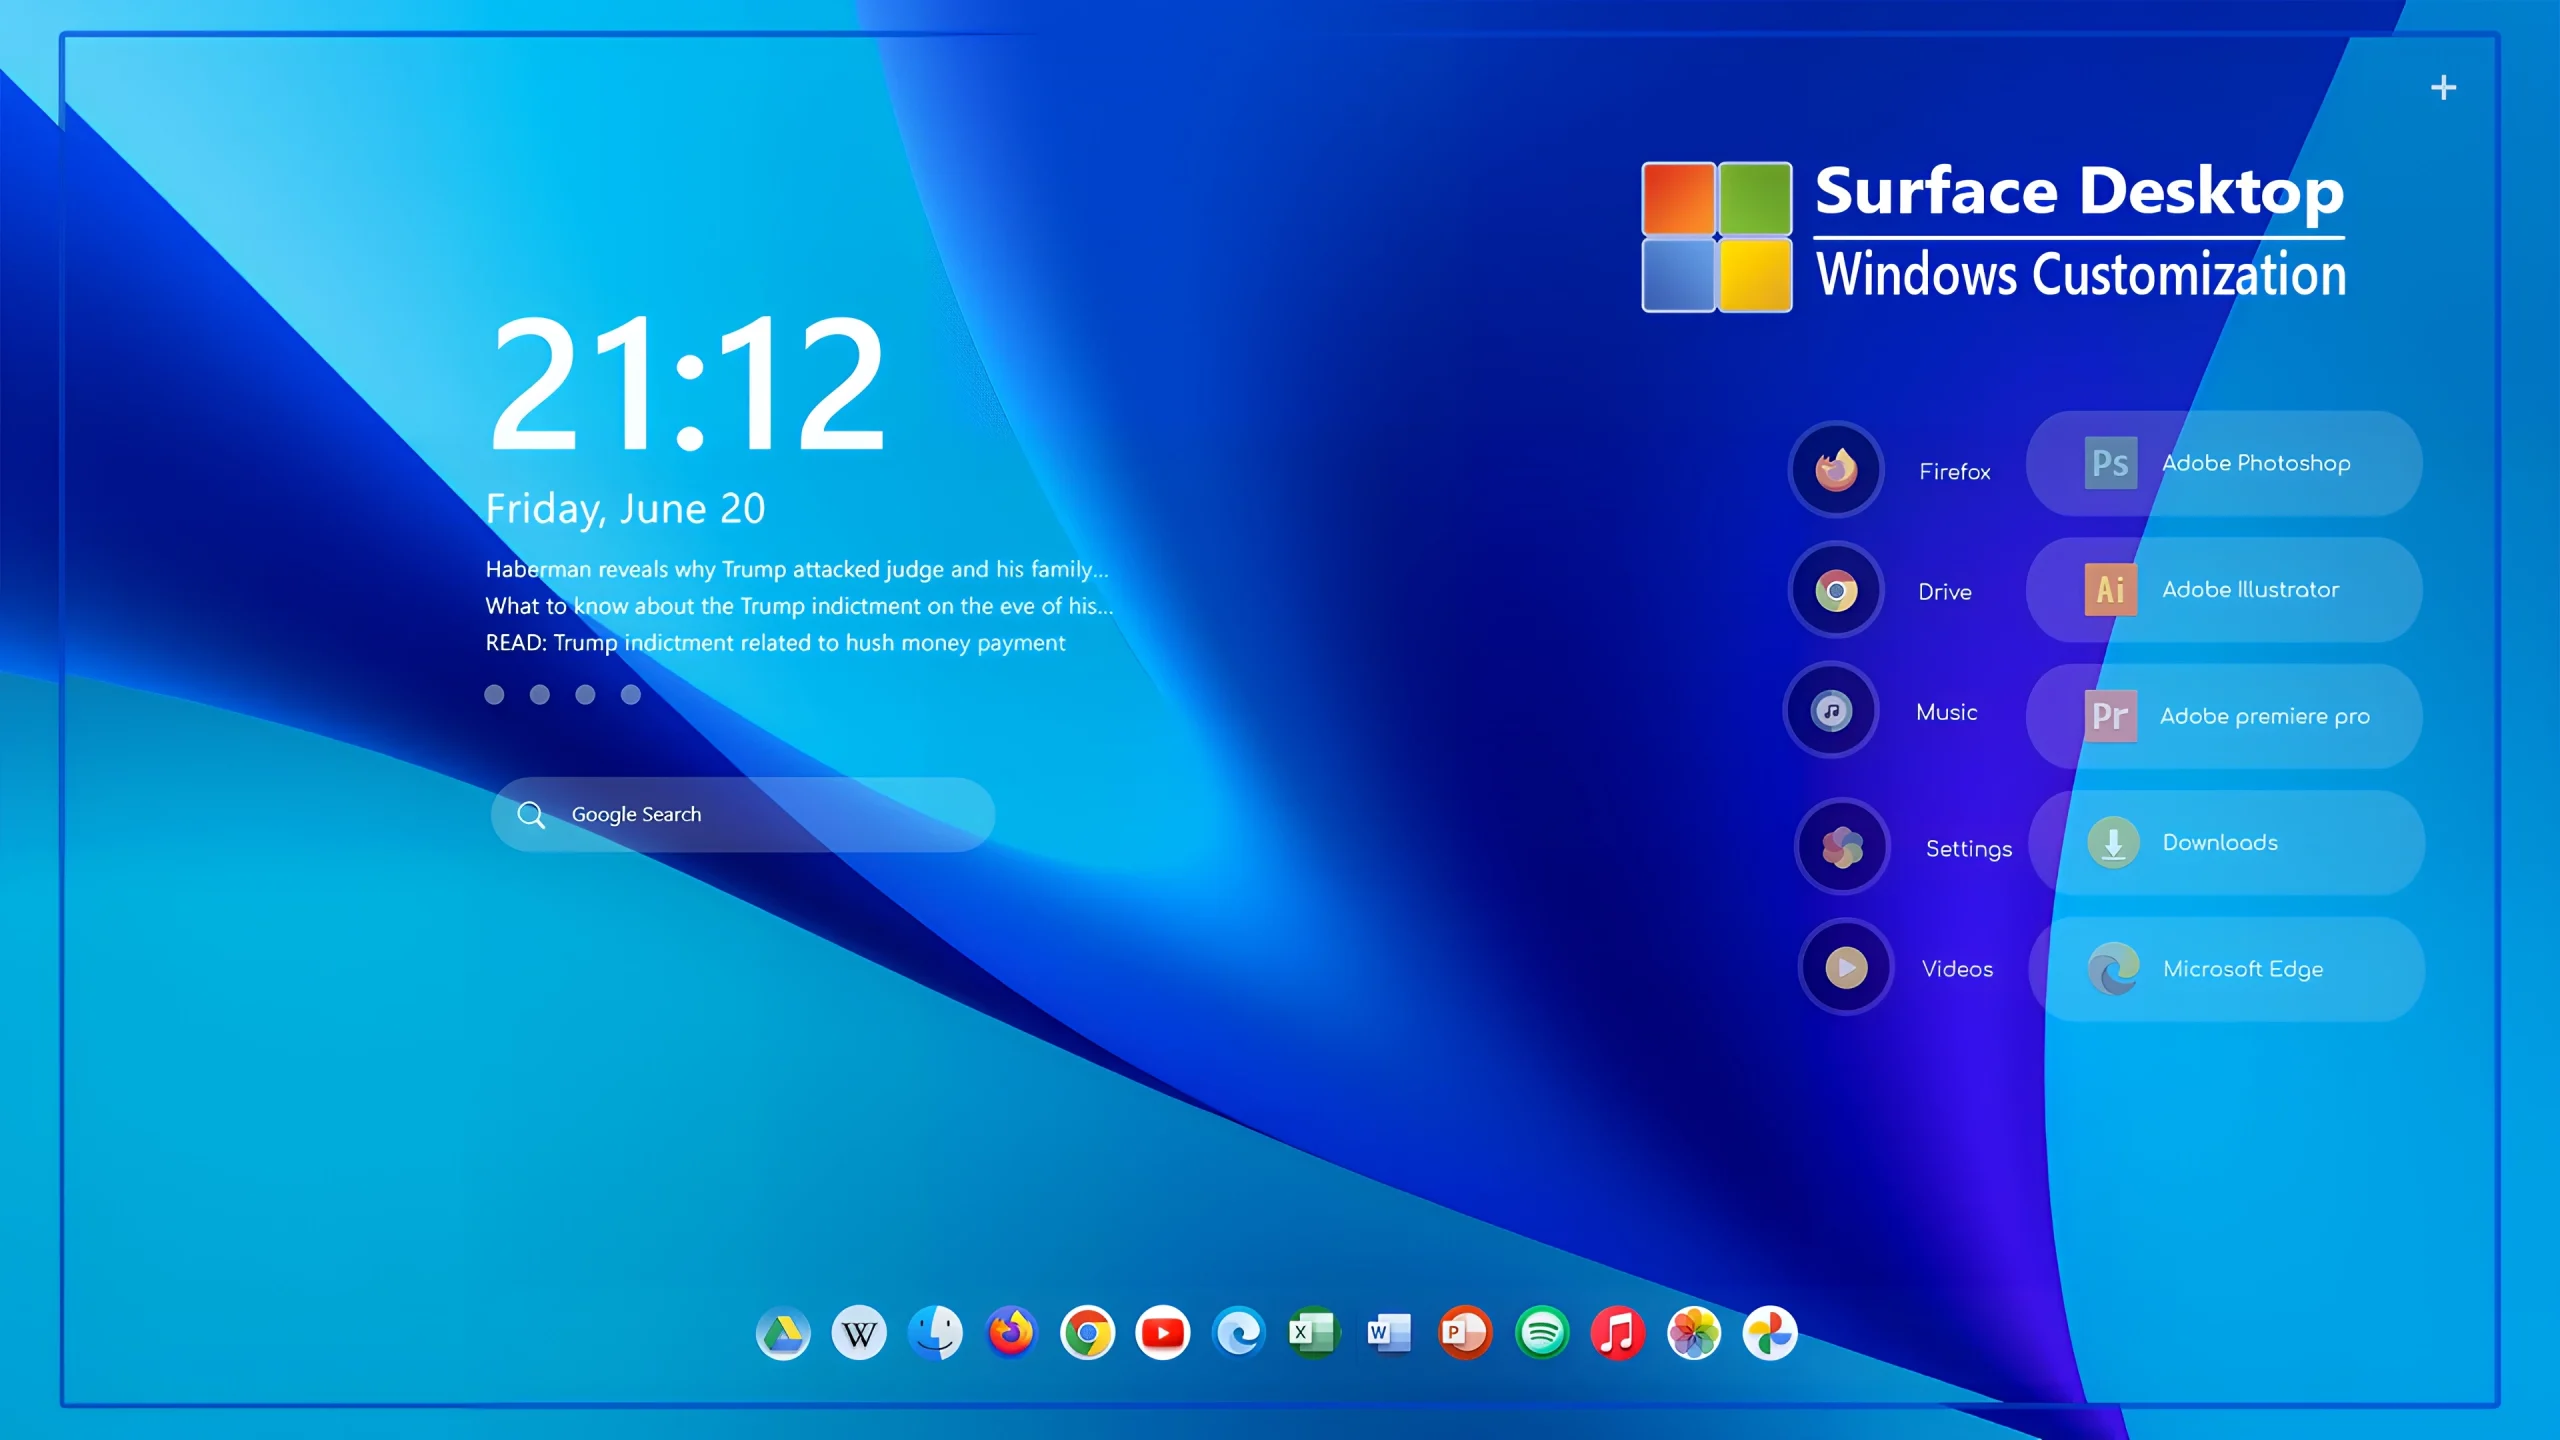Click the round Videos play icon
The height and width of the screenshot is (1440, 2560).
click(x=1846, y=967)
